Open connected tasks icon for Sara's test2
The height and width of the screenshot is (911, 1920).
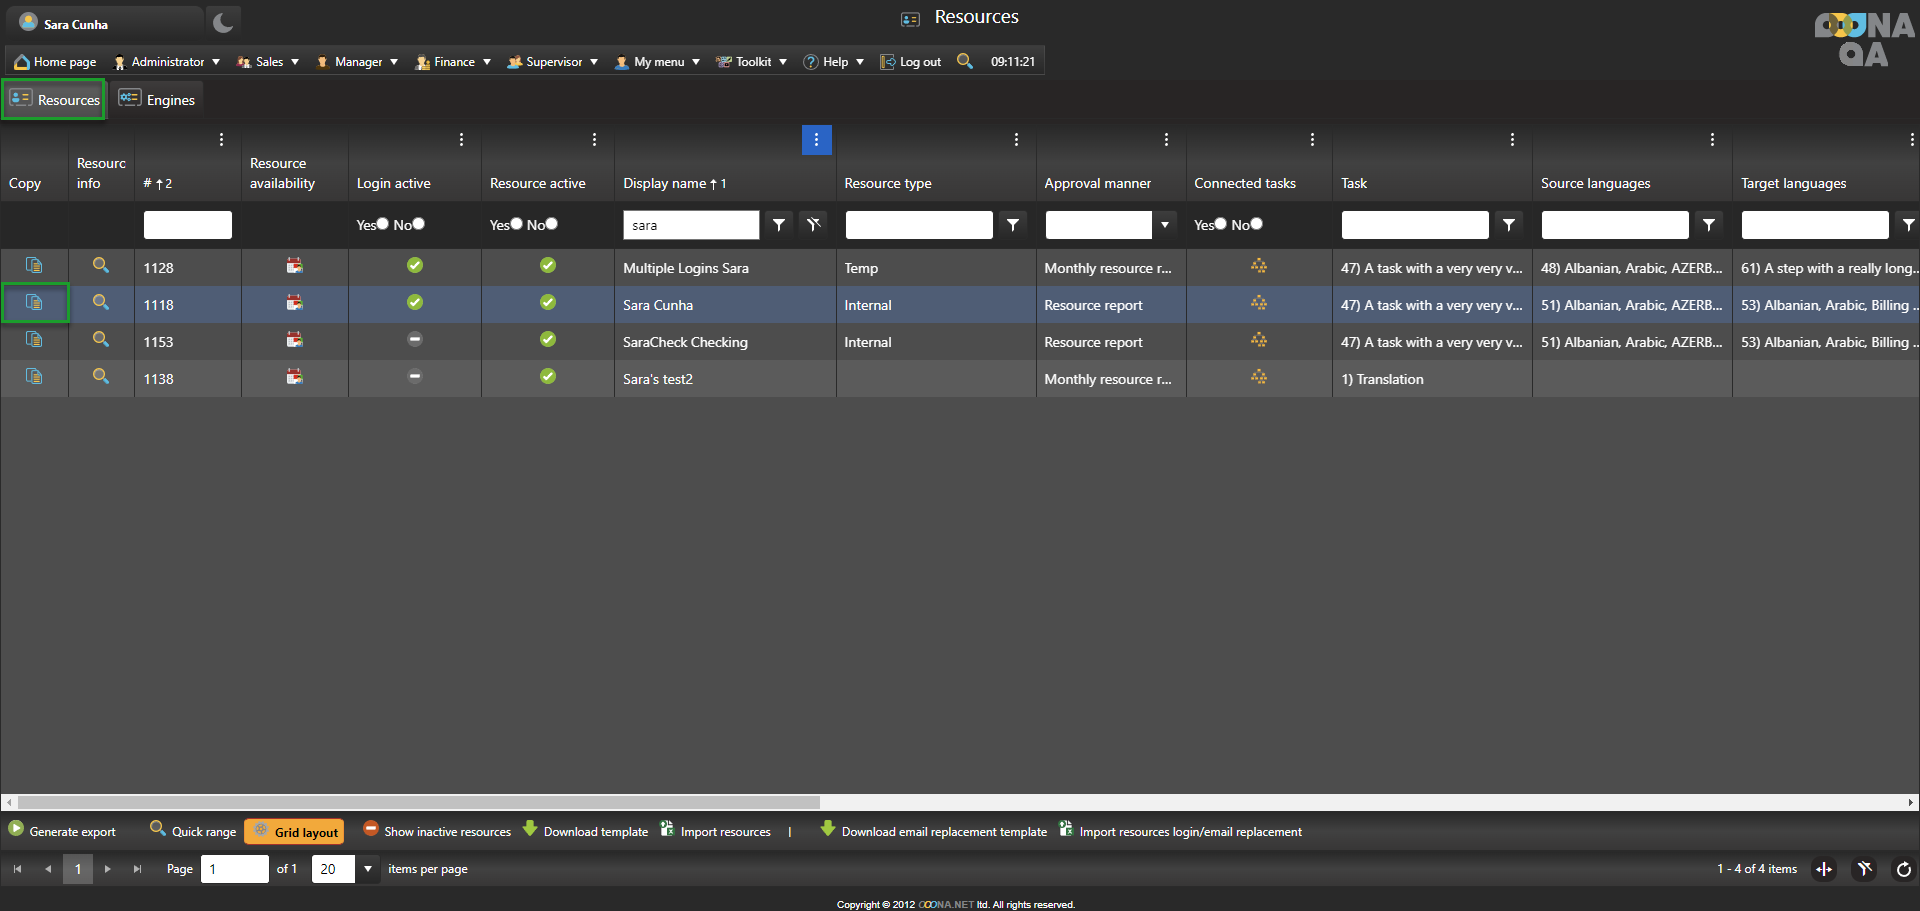coord(1258,378)
